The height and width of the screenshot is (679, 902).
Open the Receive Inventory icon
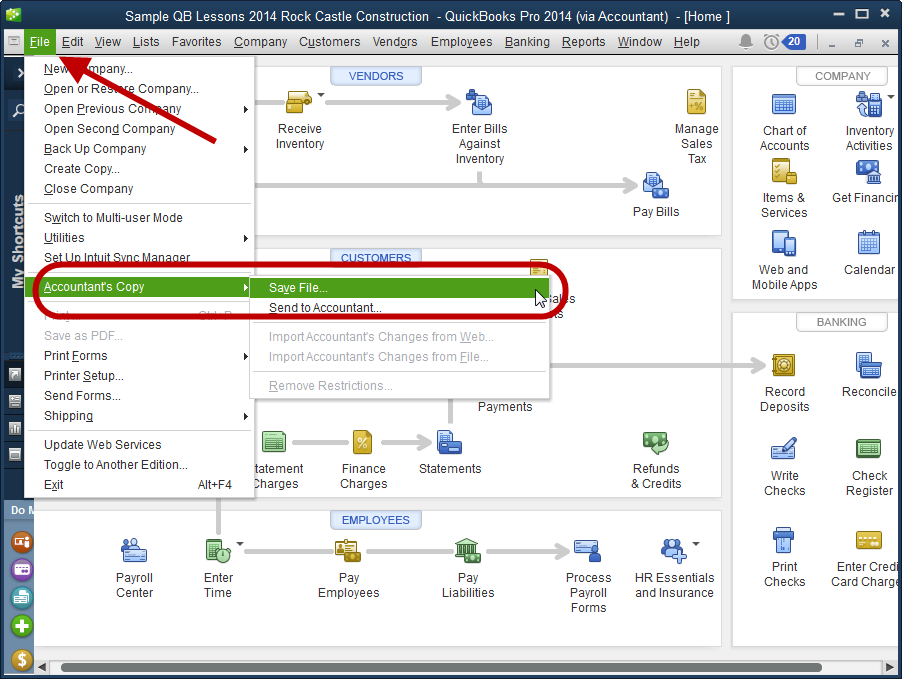click(298, 102)
